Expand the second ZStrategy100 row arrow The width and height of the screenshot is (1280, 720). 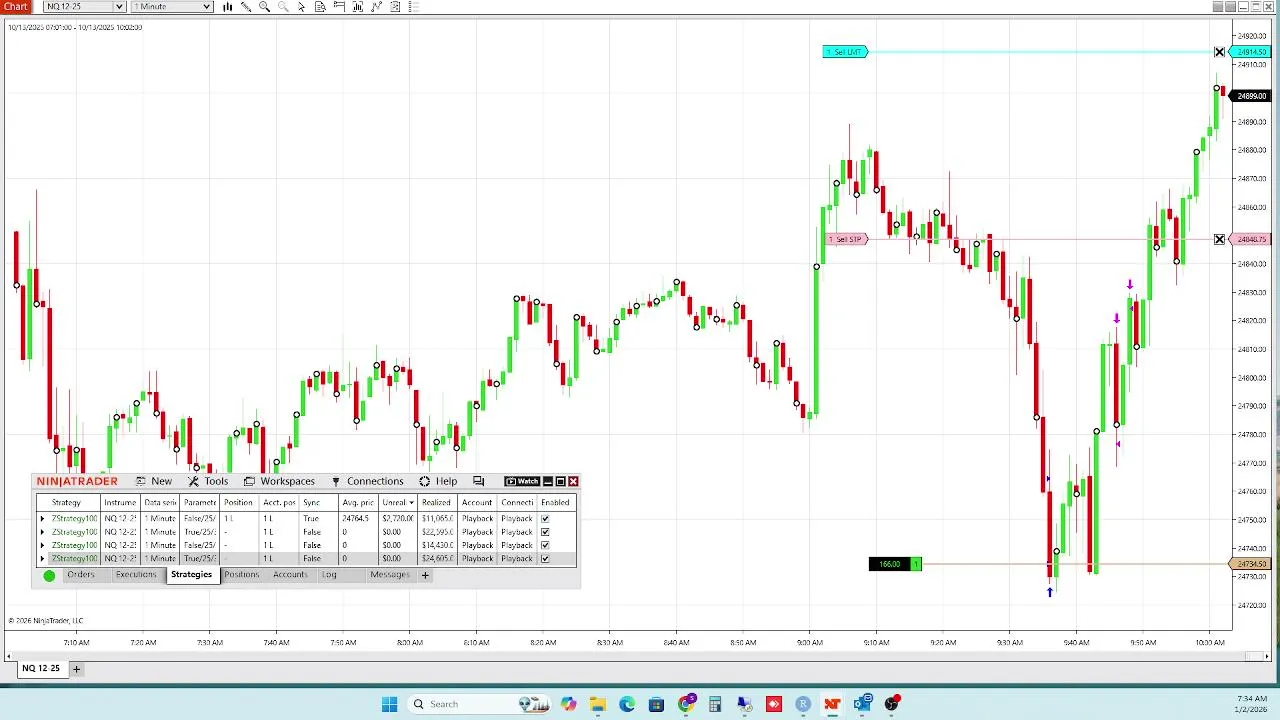(42, 532)
